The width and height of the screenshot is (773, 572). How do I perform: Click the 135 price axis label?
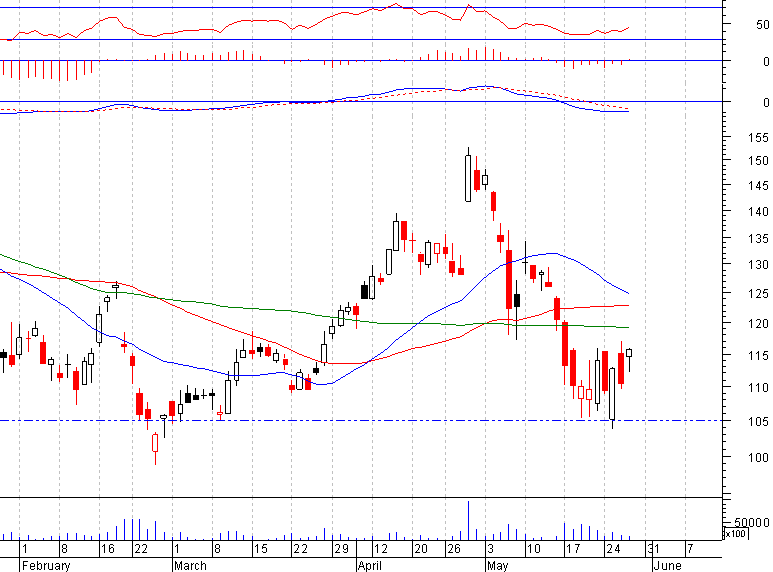pos(758,239)
